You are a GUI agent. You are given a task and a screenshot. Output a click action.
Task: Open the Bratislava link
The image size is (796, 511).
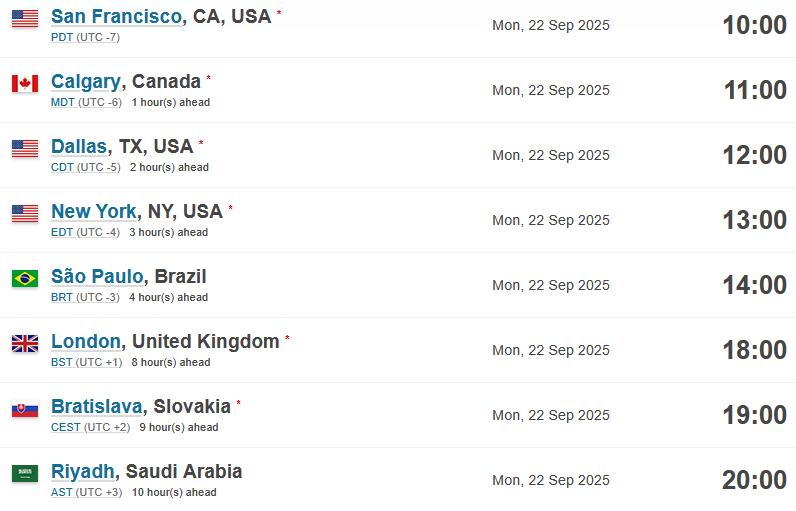(96, 406)
